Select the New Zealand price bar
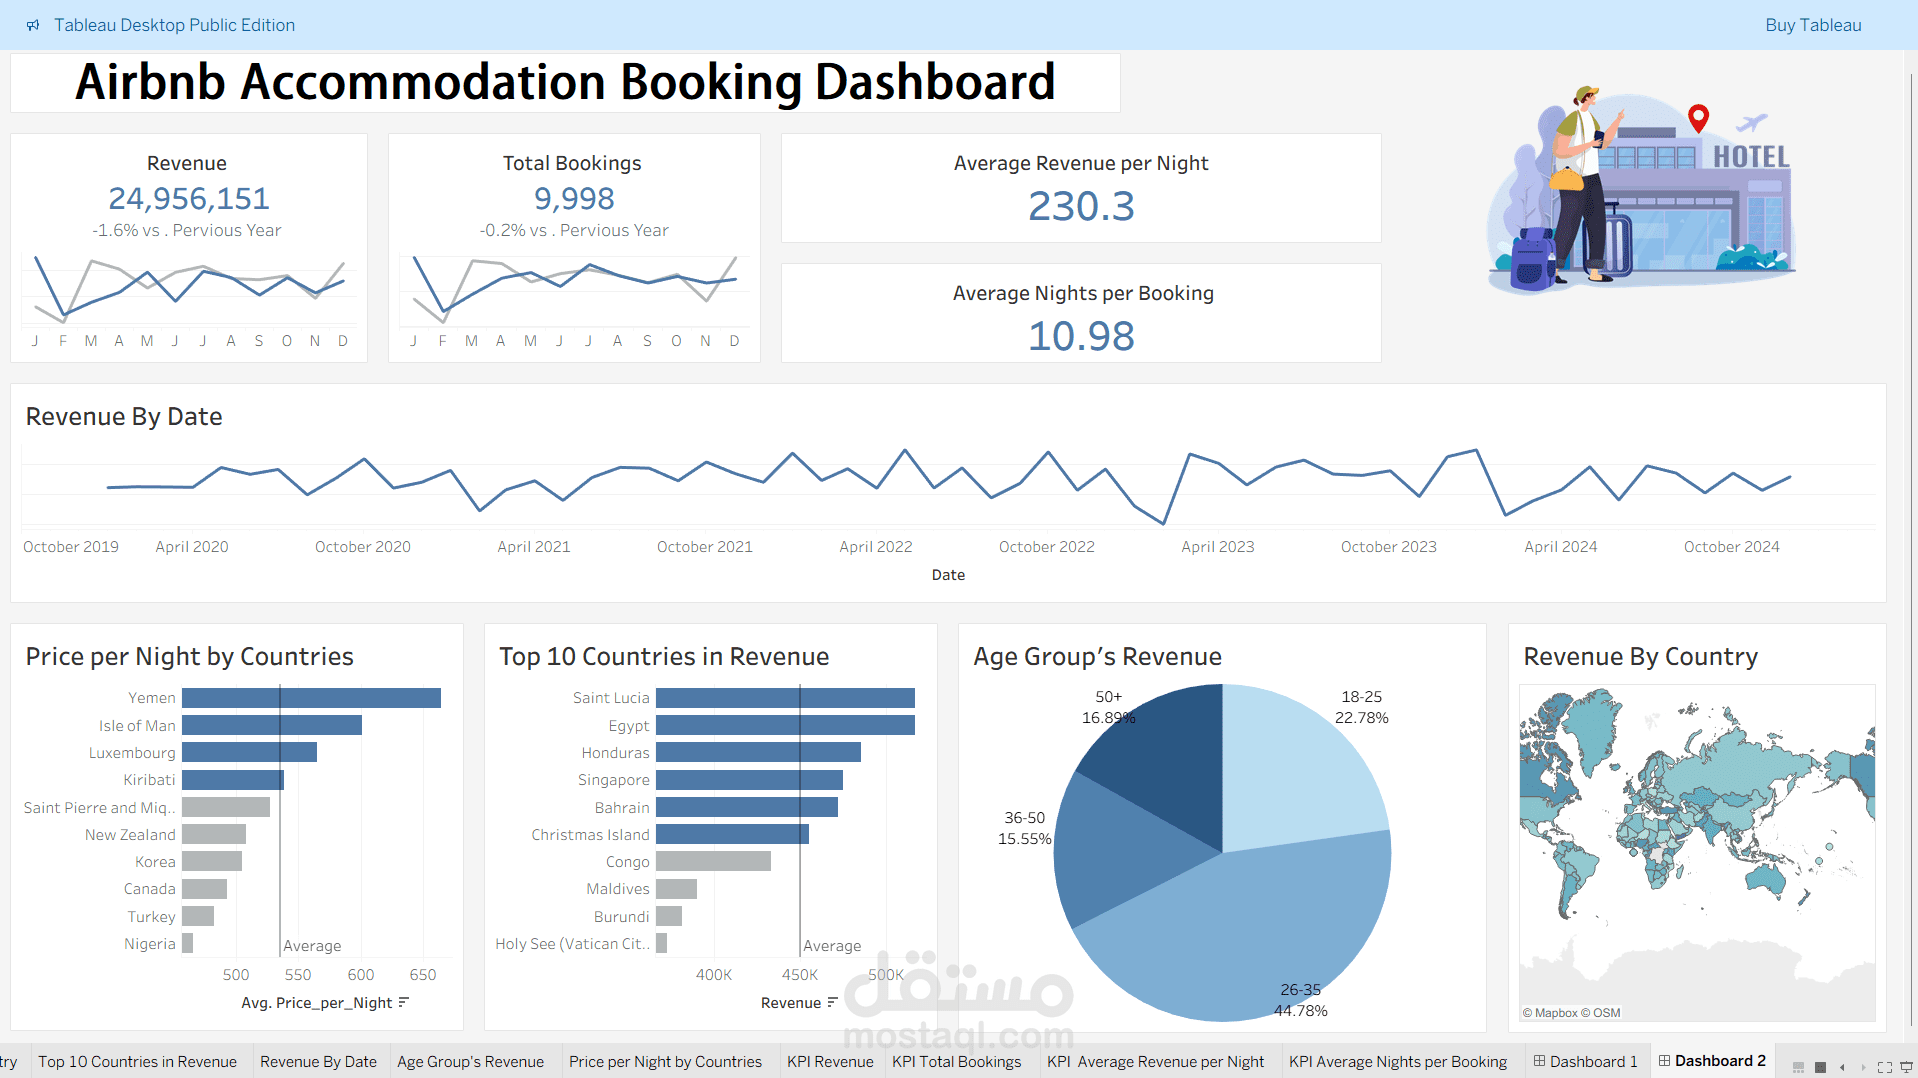1918x1078 pixels. [214, 834]
